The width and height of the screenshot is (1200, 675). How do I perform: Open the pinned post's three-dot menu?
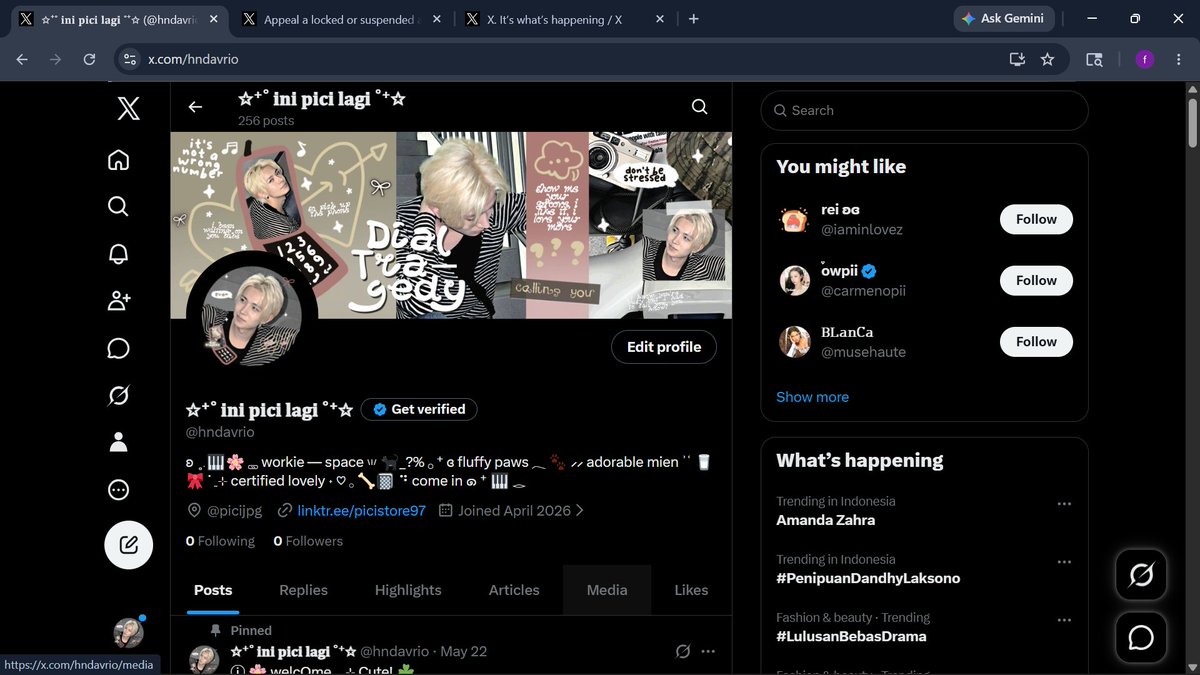[x=708, y=651]
